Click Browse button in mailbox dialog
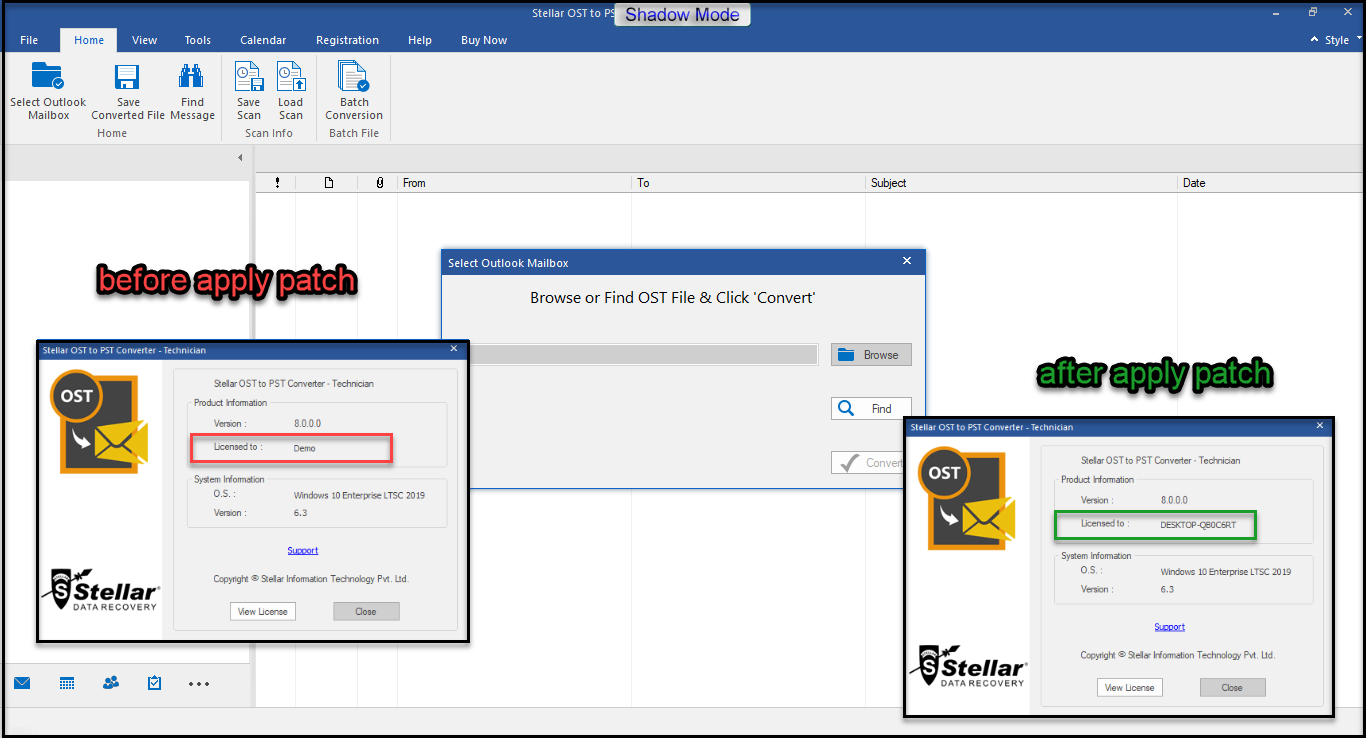This screenshot has width=1366, height=738. 871,355
